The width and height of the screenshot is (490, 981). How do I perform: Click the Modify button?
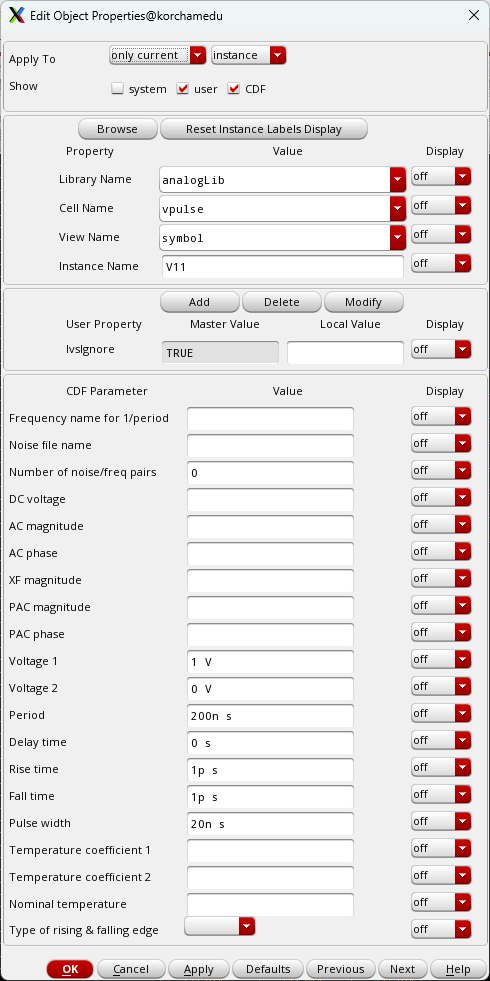364,302
